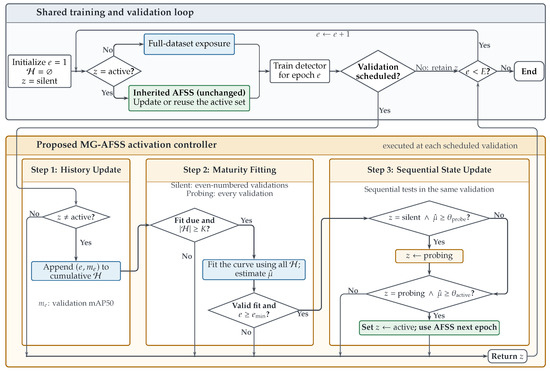Click 'No' label beside the 'End' box
This screenshot has width=550, height=373.
pyautogui.click(x=505, y=67)
